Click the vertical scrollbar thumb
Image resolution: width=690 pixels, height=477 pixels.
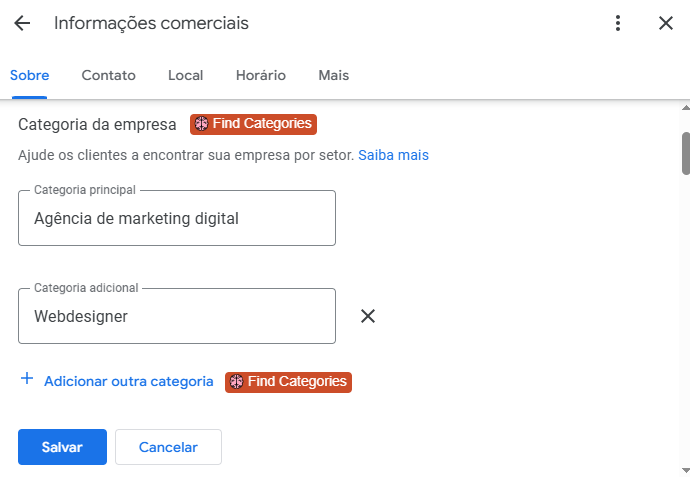pyautogui.click(x=685, y=153)
